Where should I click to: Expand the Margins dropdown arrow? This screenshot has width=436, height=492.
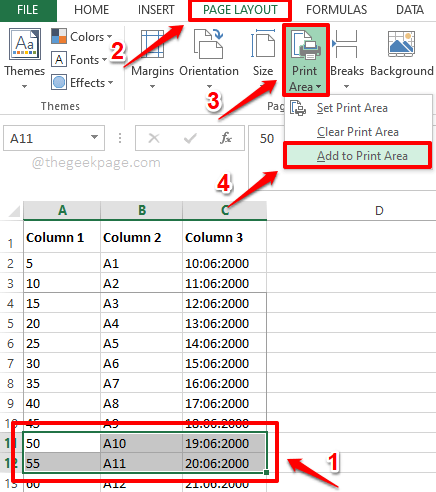tap(152, 87)
